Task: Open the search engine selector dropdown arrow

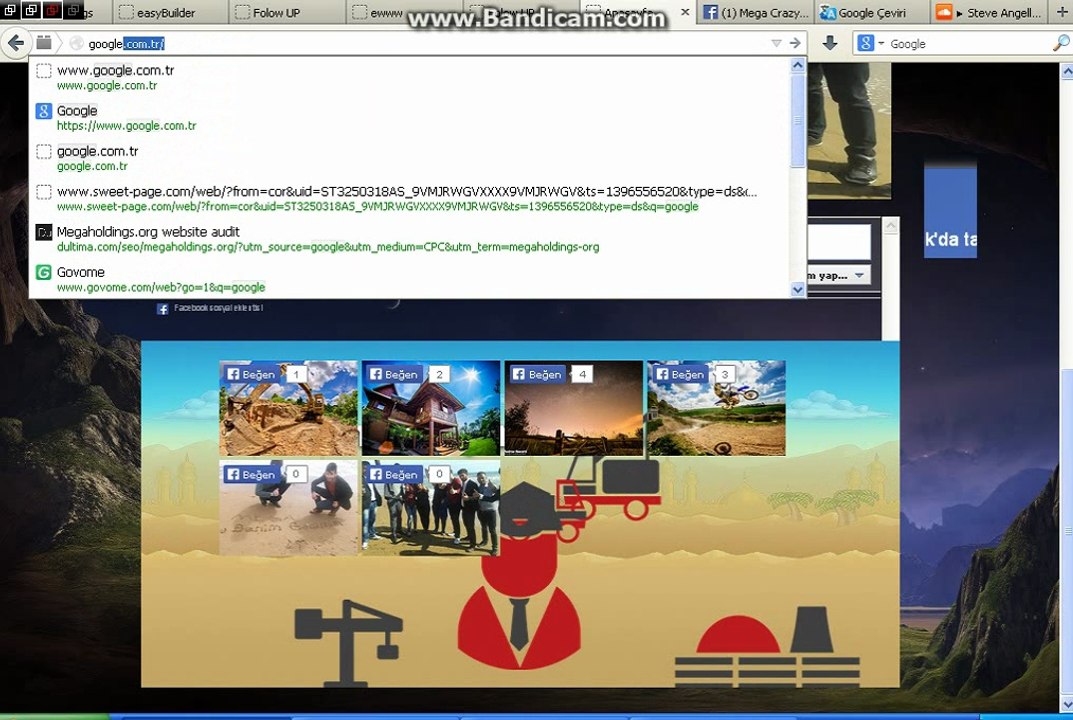Action: (881, 43)
